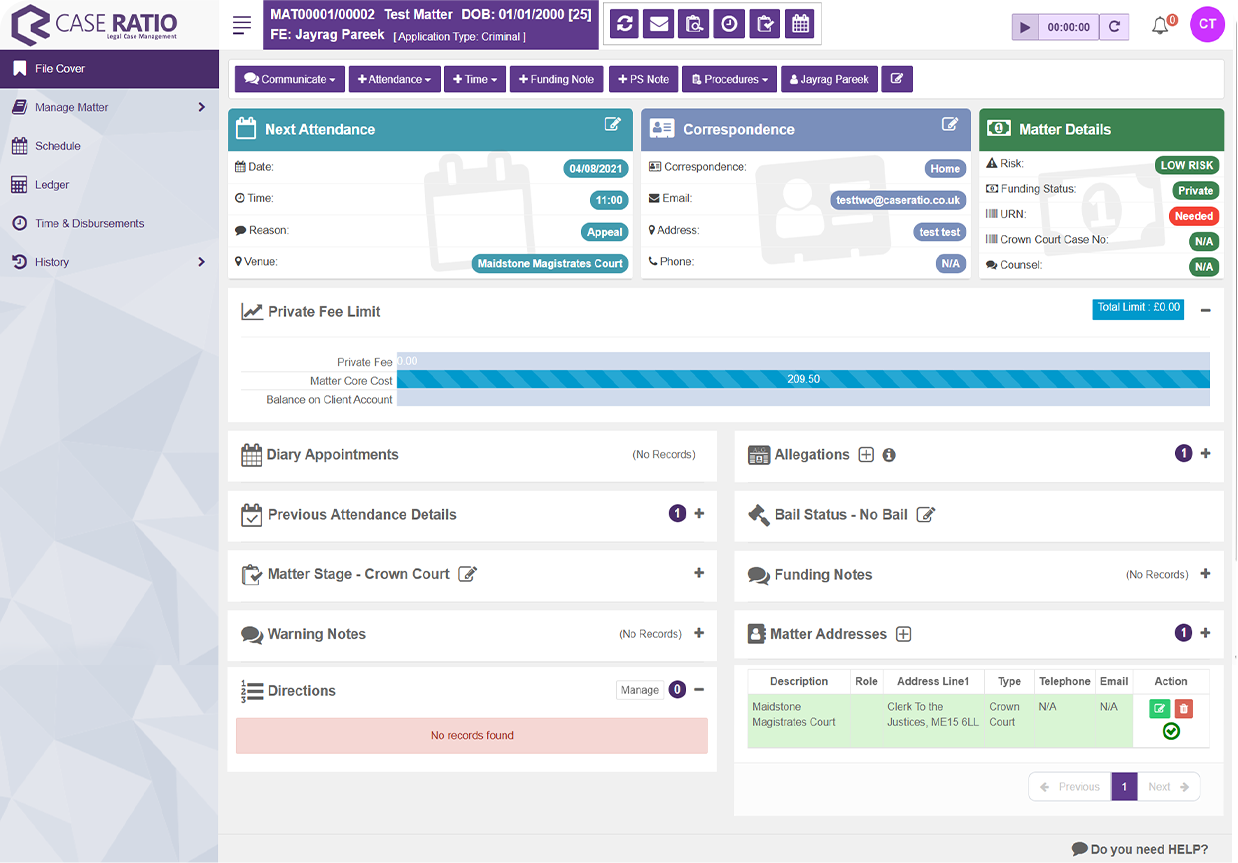1238x863 pixels.
Task: Edit the Bail Status entry
Action: [x=926, y=515]
